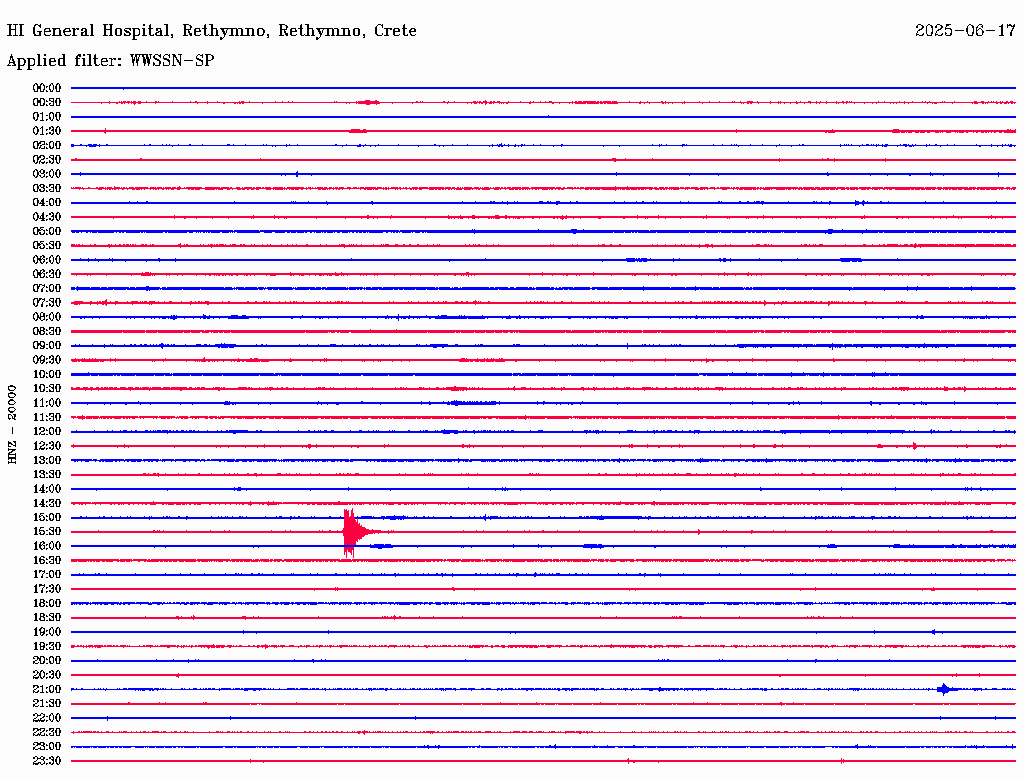Click the blue noise burst on 11:00 trace
The height and width of the screenshot is (780, 1024).
coord(473,402)
